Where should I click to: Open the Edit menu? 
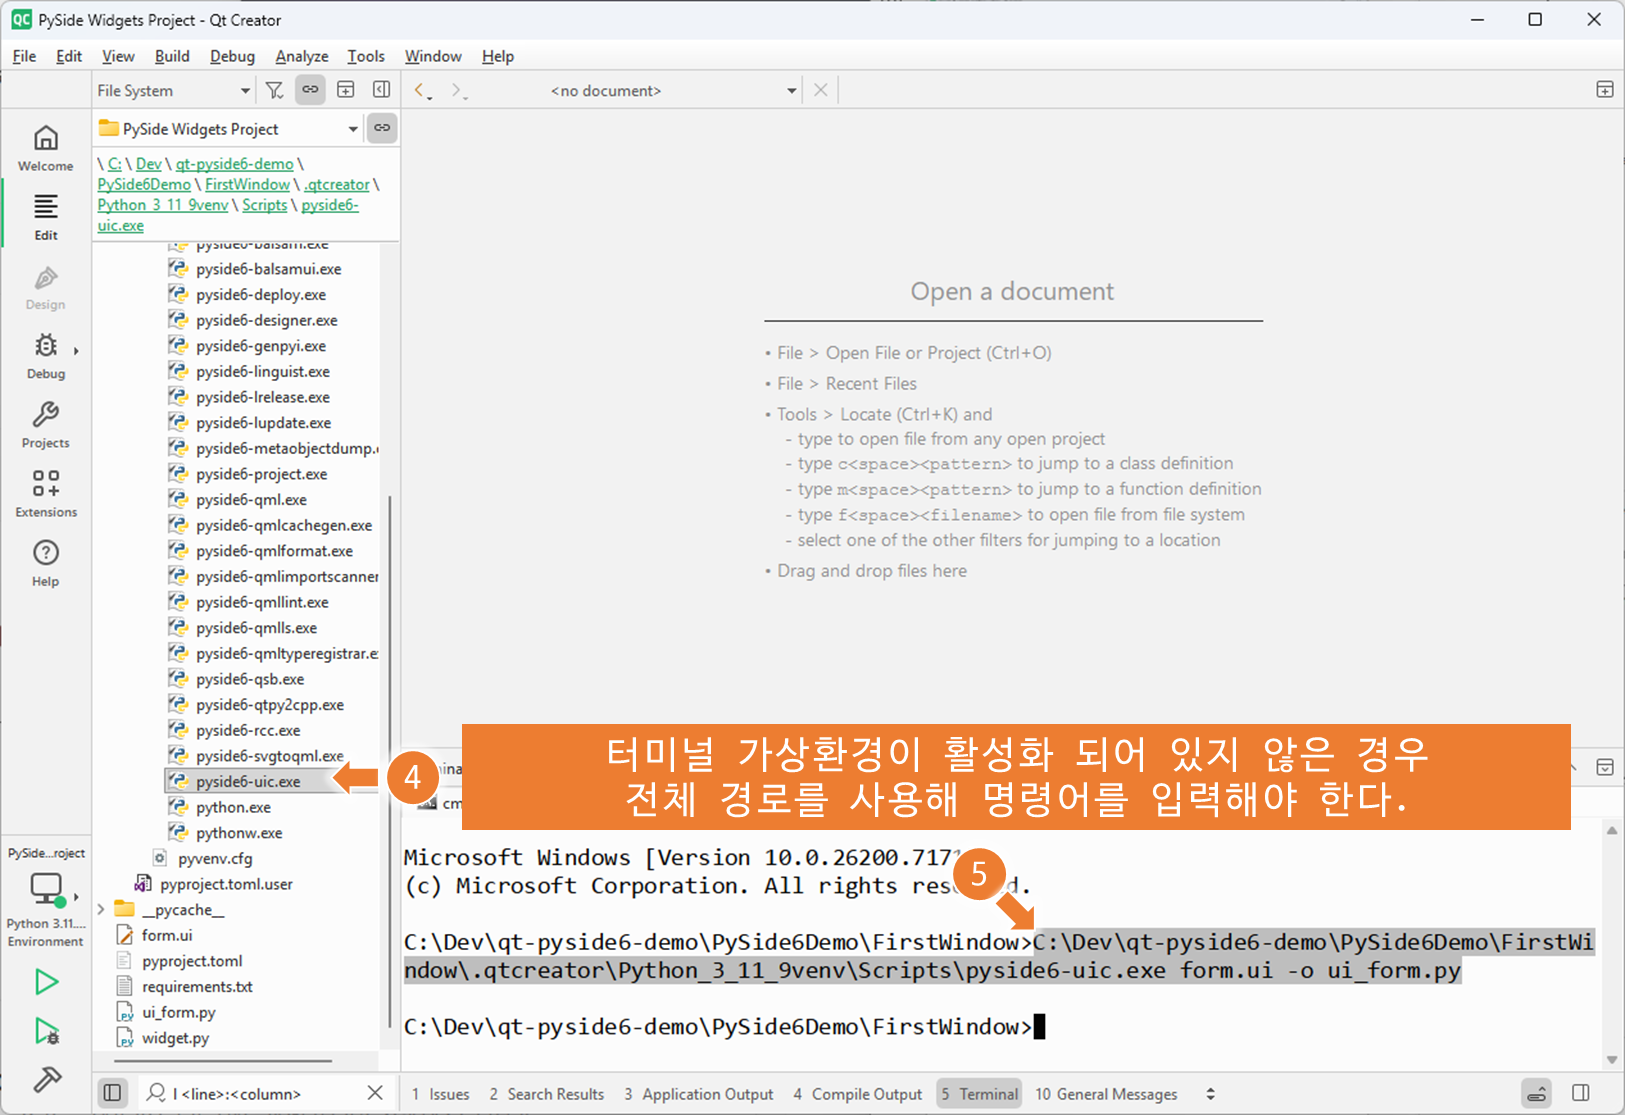point(69,56)
